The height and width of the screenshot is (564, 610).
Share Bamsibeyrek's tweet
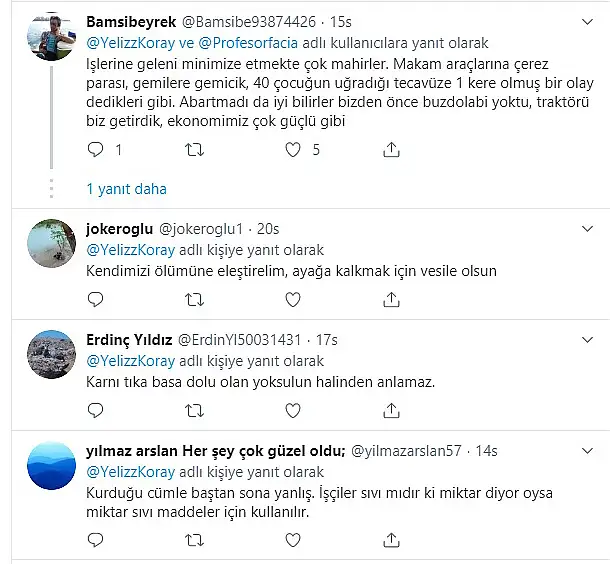pyautogui.click(x=391, y=150)
